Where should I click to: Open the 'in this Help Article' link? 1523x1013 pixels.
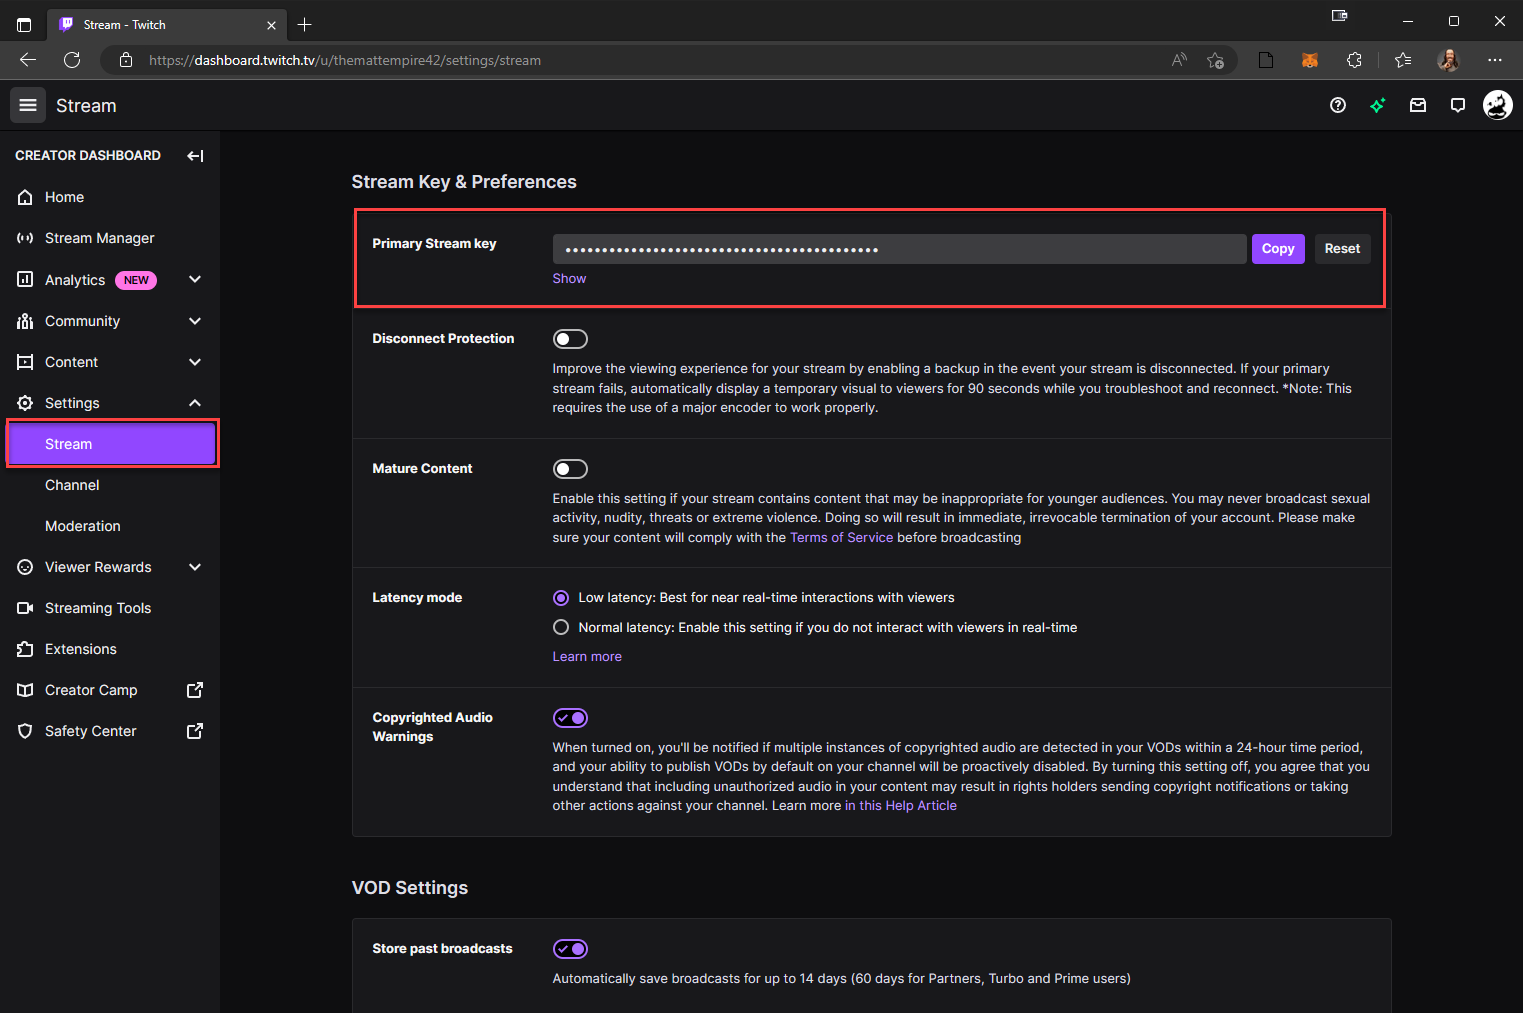[901, 806]
